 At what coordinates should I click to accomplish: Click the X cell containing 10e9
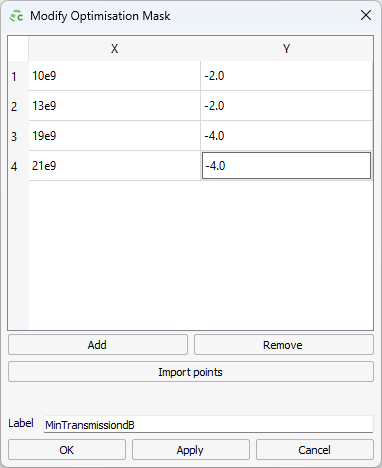pos(114,76)
